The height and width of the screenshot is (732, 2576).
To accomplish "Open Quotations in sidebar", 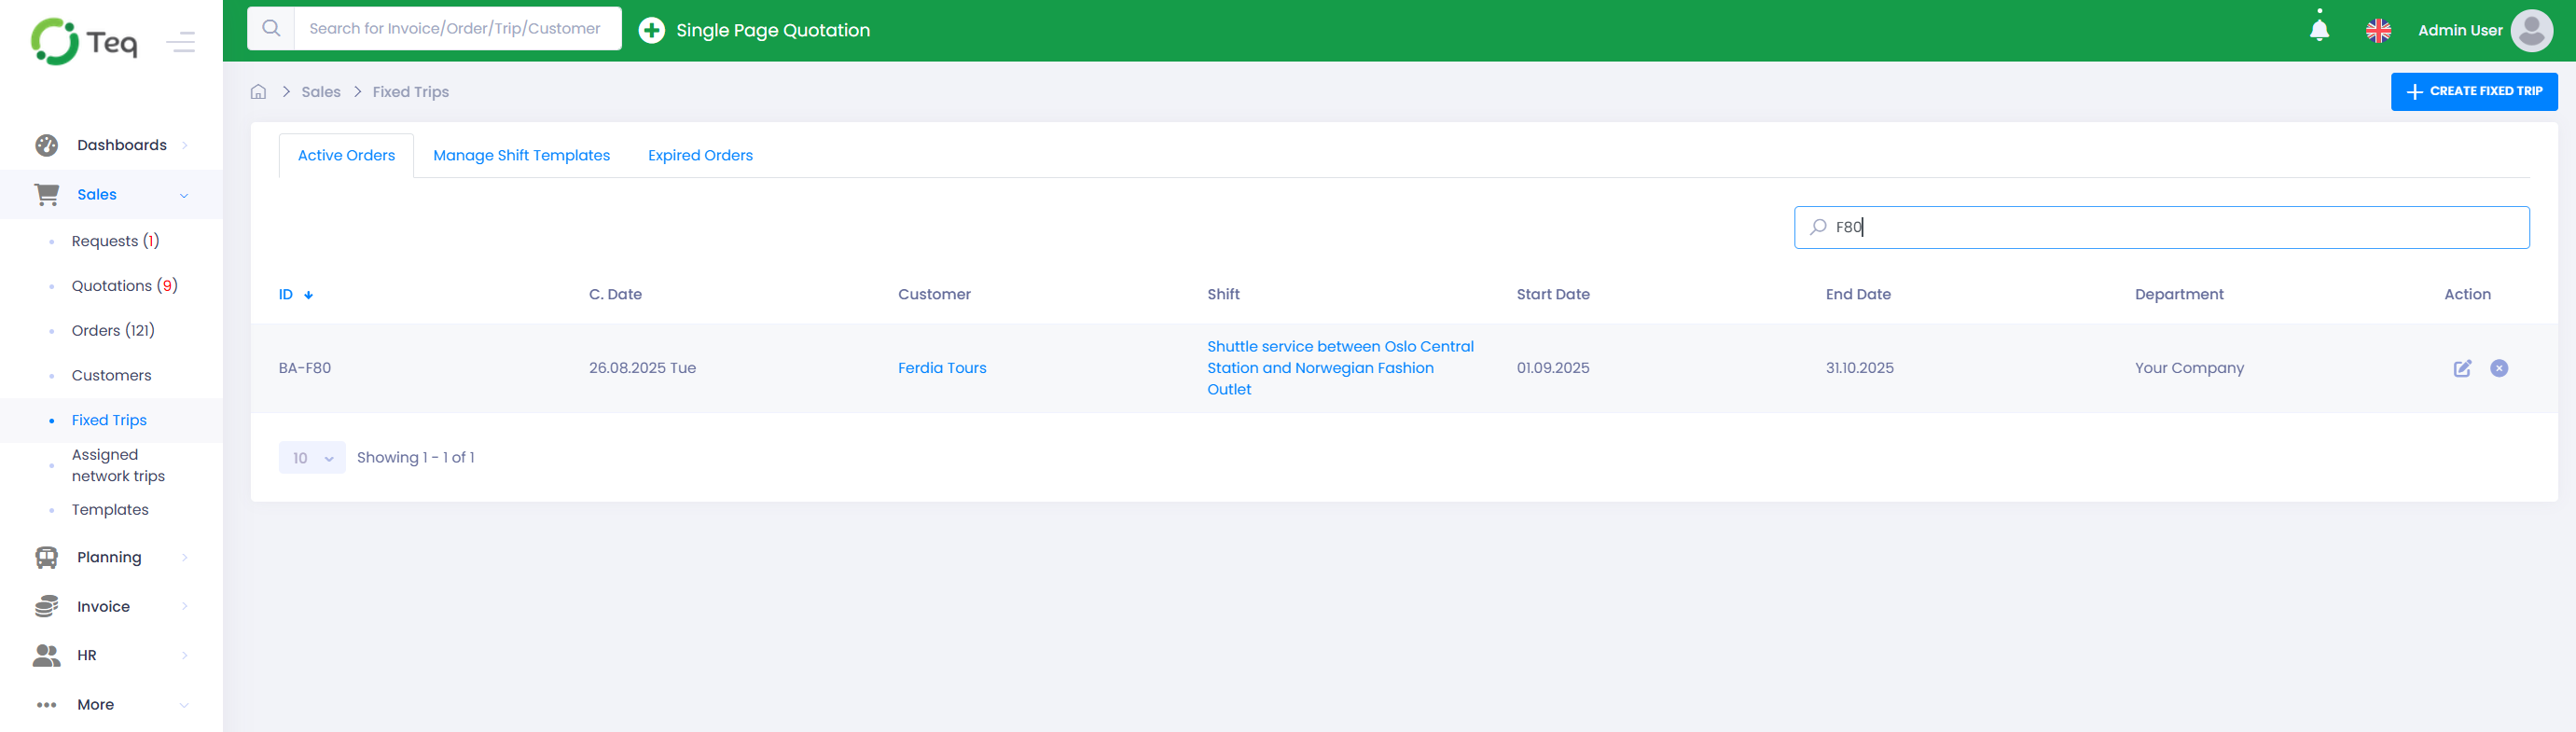I will pyautogui.click(x=124, y=286).
